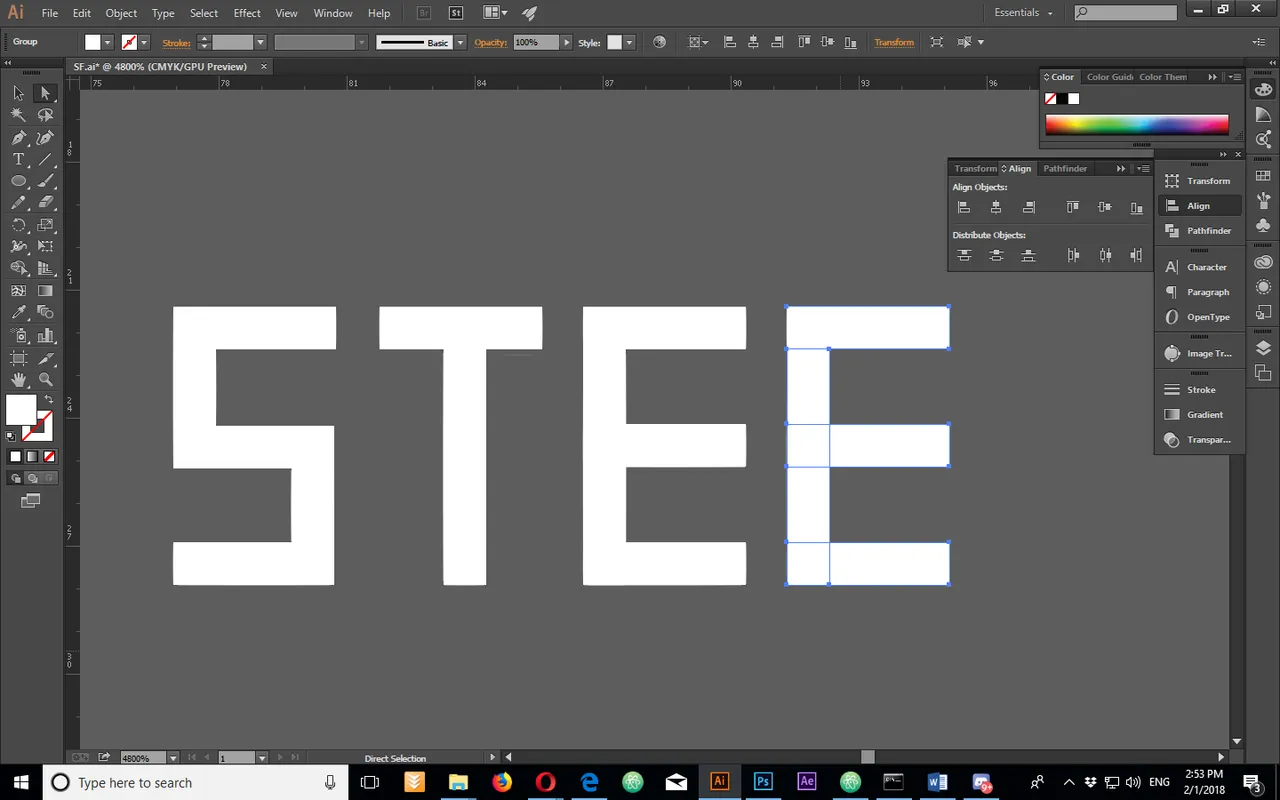Viewport: 1280px width, 800px height.
Task: Open the Window menu
Action: [x=333, y=13]
